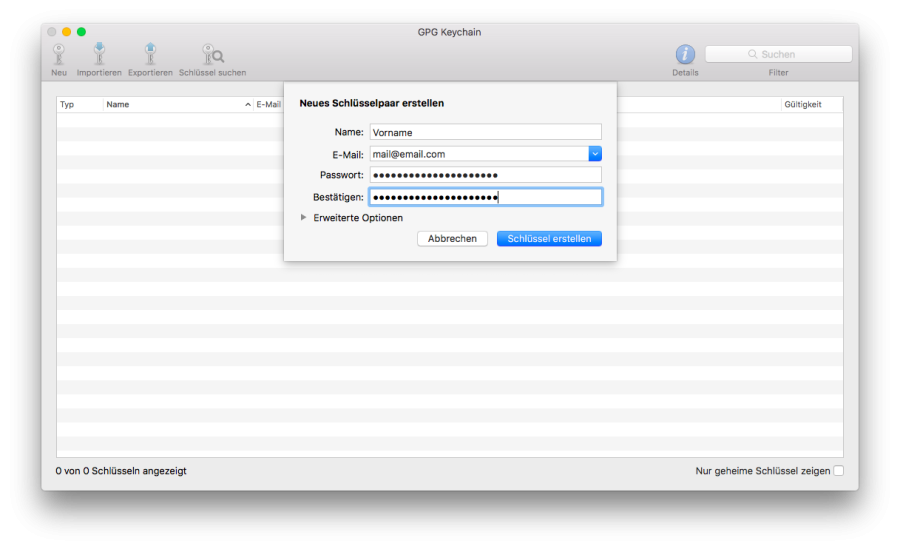Toggle Nur geheime Schlüssel zeigen checkbox
900x549 pixels.
point(838,471)
